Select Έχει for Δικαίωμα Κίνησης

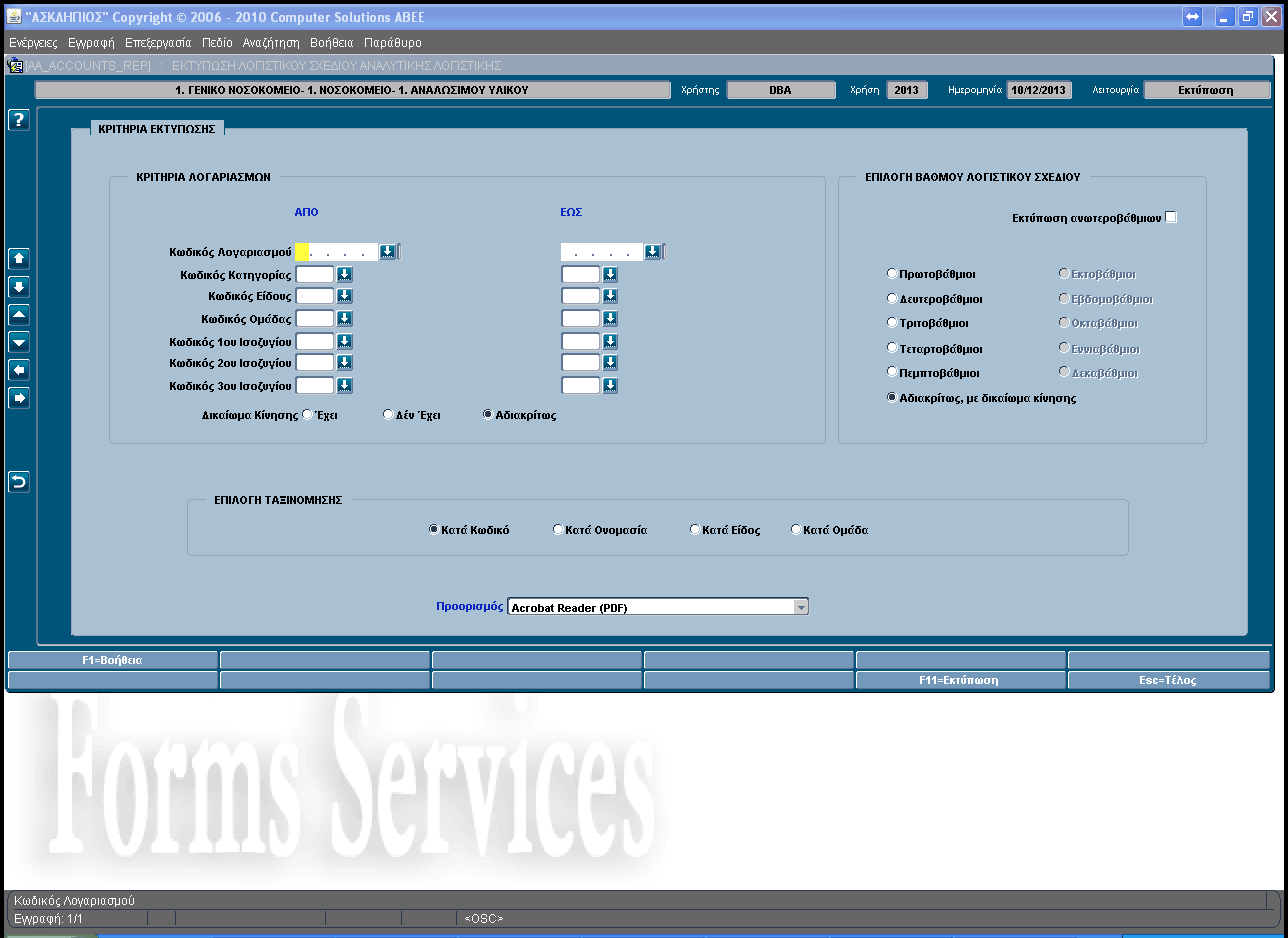(307, 415)
